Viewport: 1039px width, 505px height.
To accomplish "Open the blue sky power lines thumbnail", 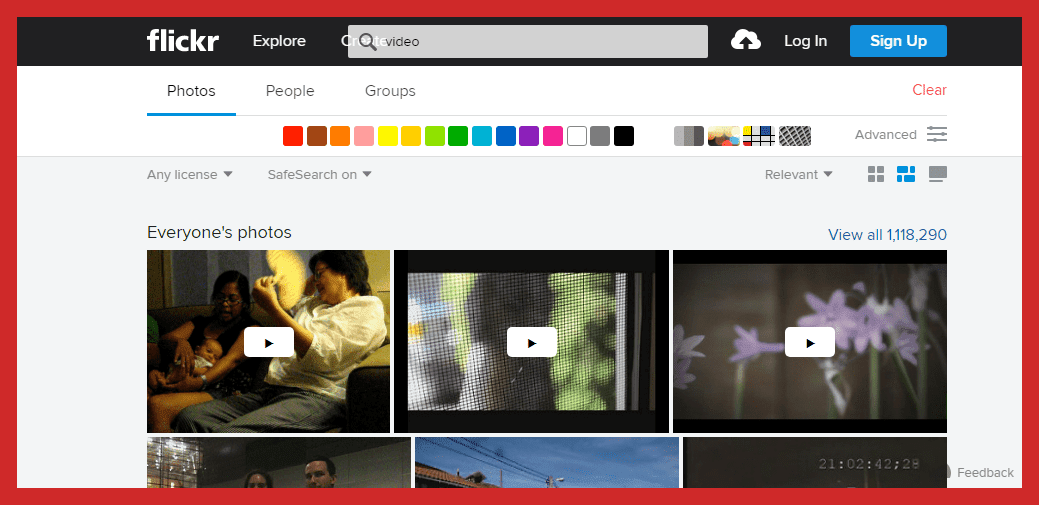I will click(x=547, y=463).
